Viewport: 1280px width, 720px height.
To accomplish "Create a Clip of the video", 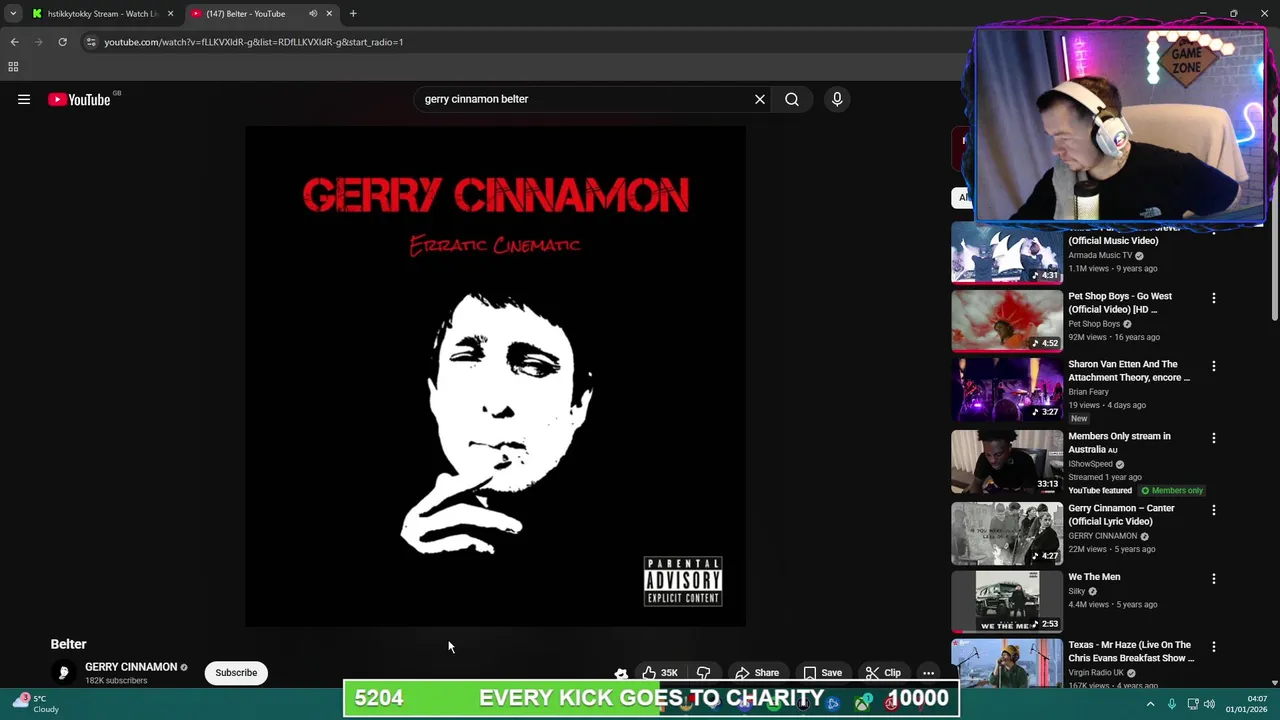I will (x=883, y=673).
